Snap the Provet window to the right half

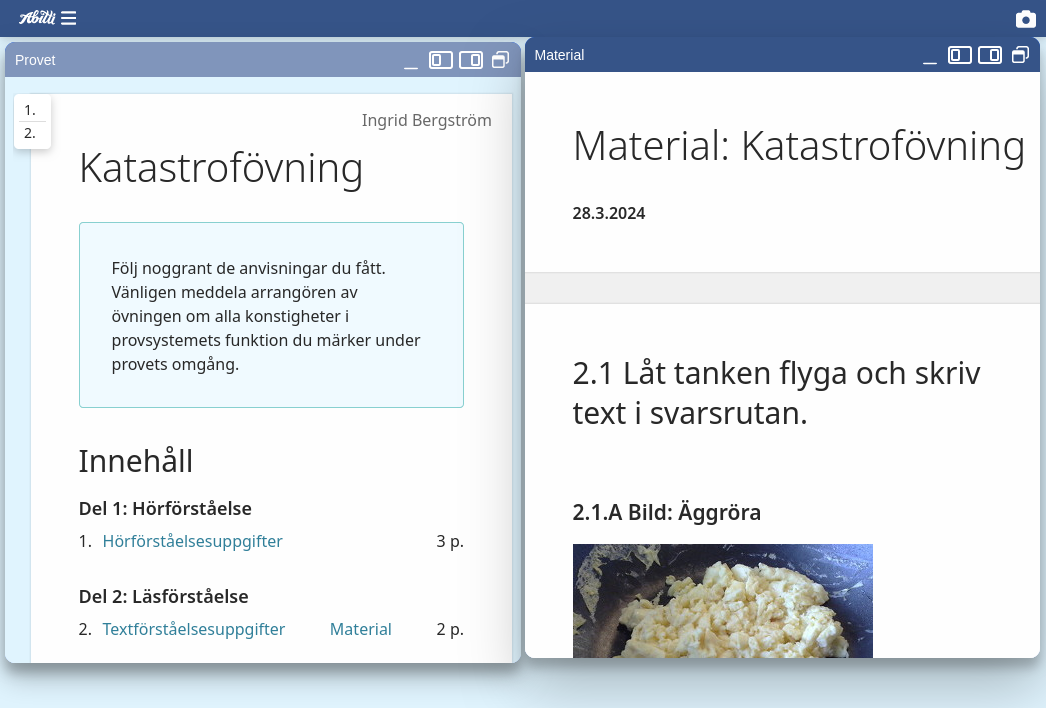(x=471, y=60)
